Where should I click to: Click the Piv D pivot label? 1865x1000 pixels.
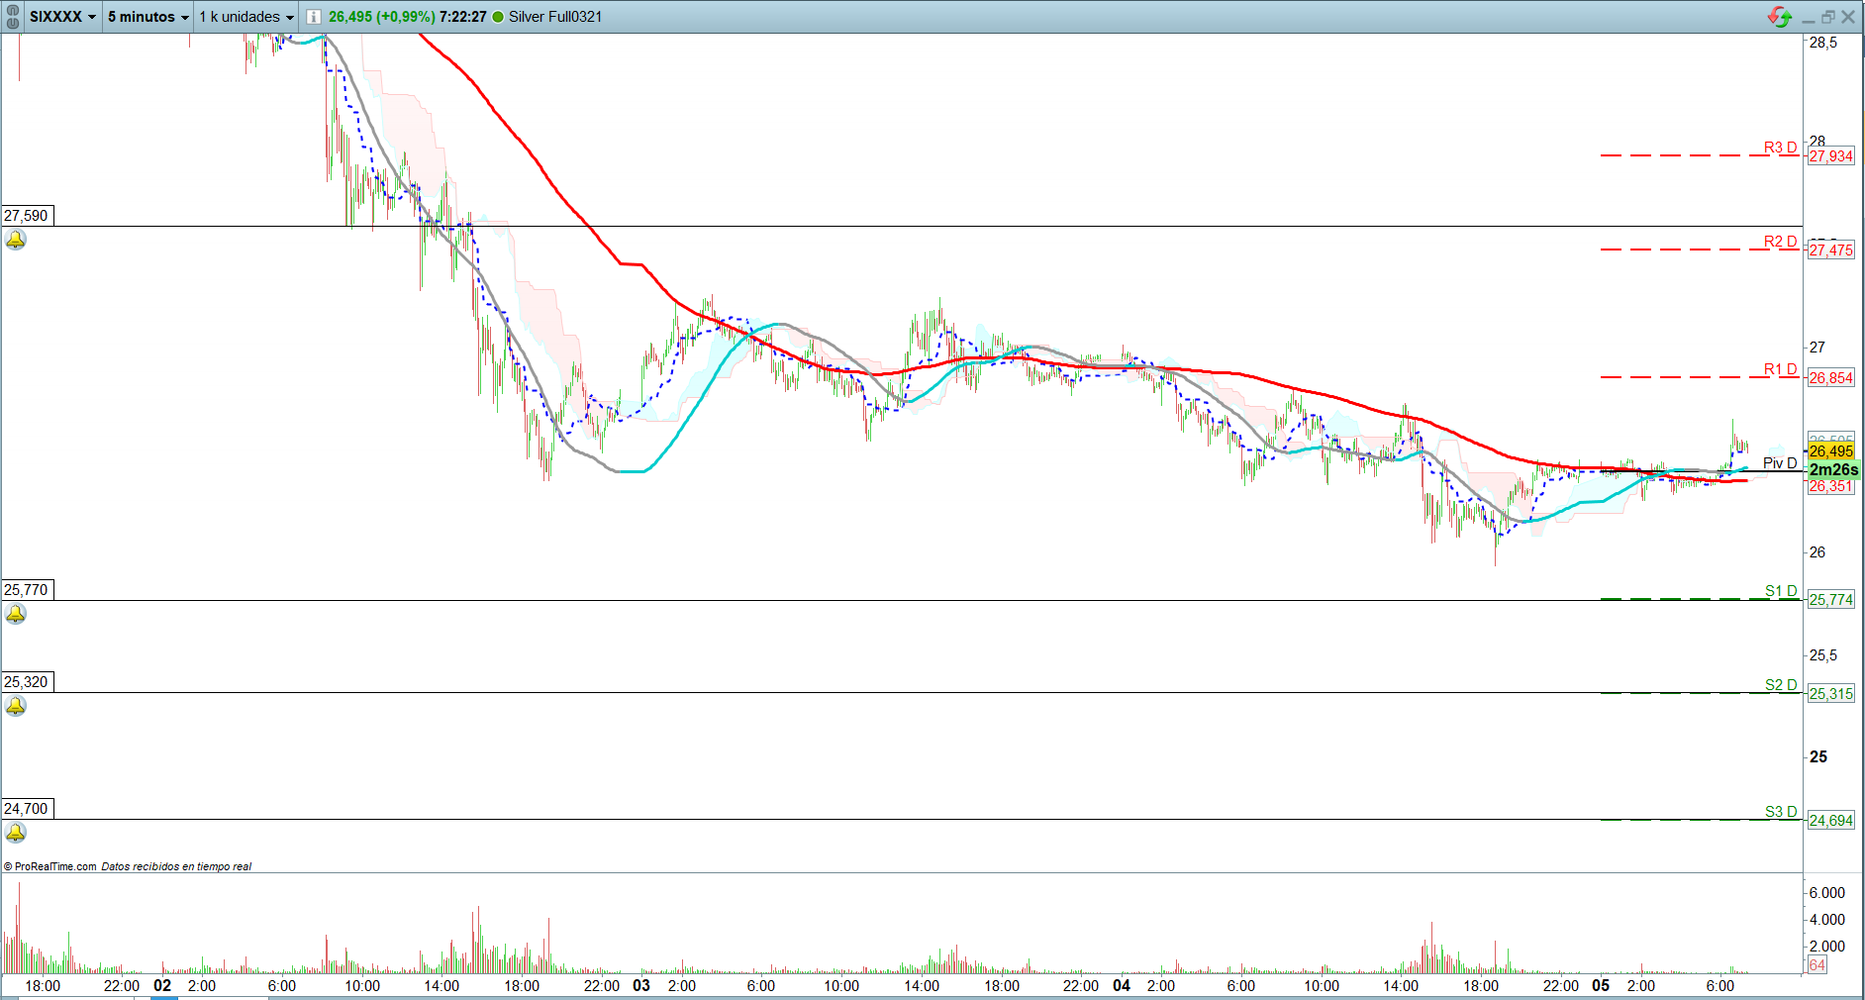tap(1780, 463)
